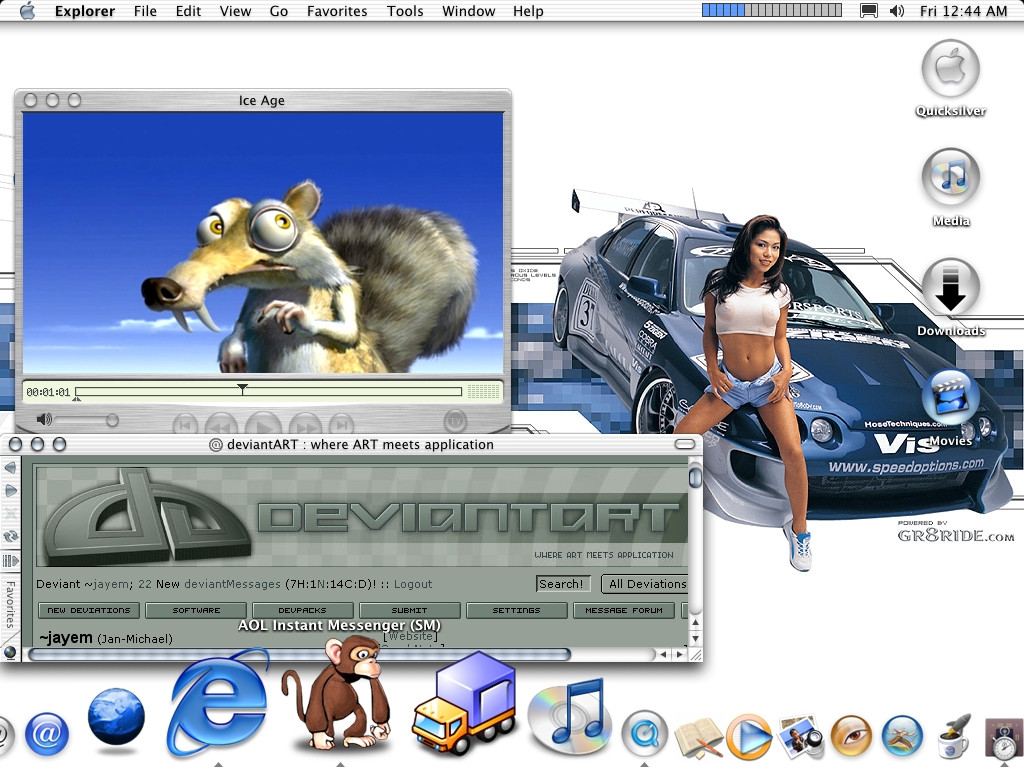Open the All Deviations dropdown

pyautogui.click(x=645, y=584)
